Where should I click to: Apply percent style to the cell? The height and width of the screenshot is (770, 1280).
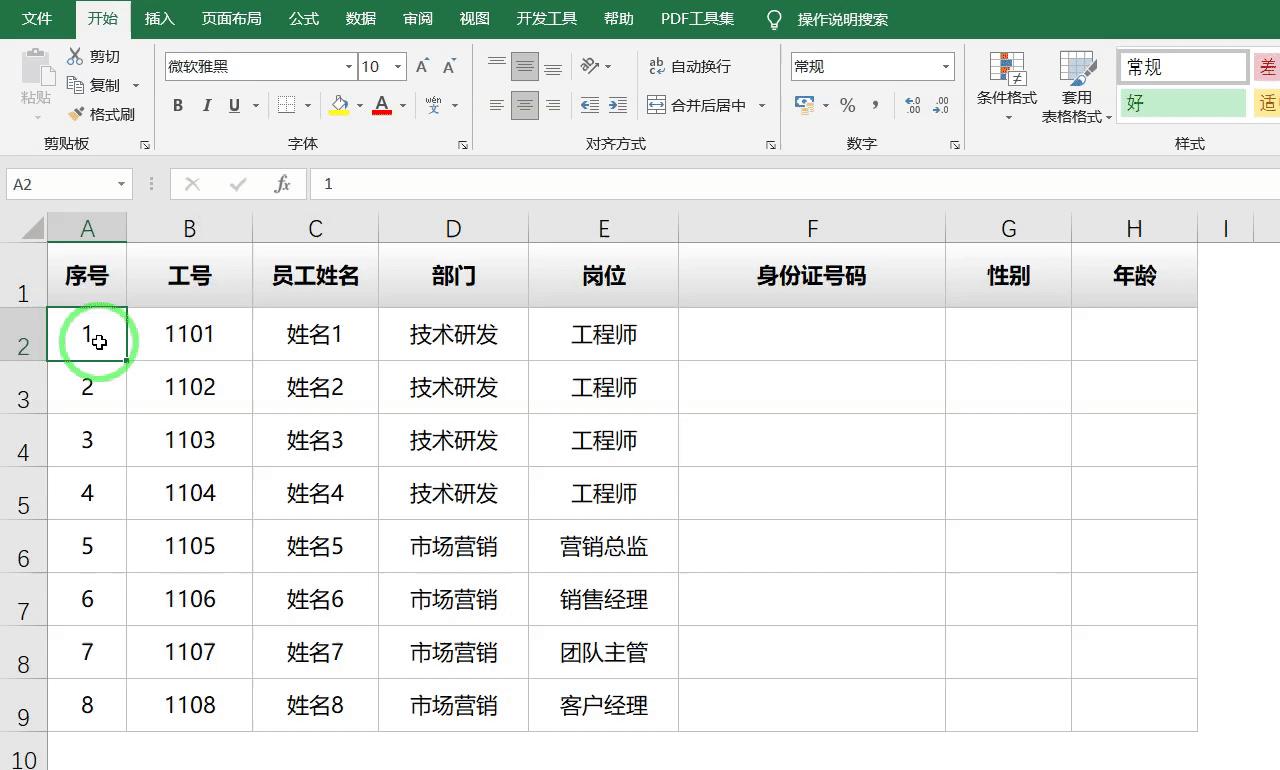tap(846, 102)
